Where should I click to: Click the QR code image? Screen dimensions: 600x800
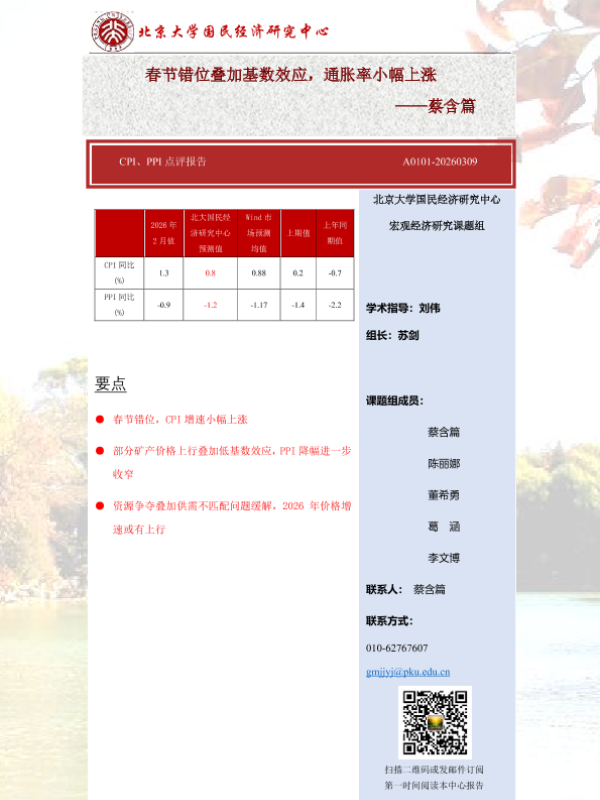[436, 722]
